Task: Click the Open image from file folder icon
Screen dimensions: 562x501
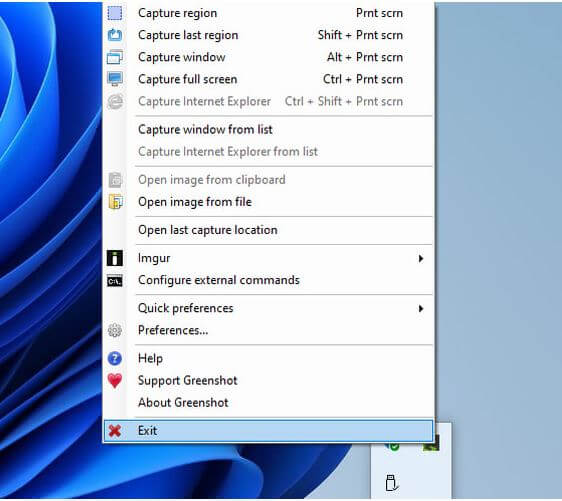Action: (x=115, y=202)
